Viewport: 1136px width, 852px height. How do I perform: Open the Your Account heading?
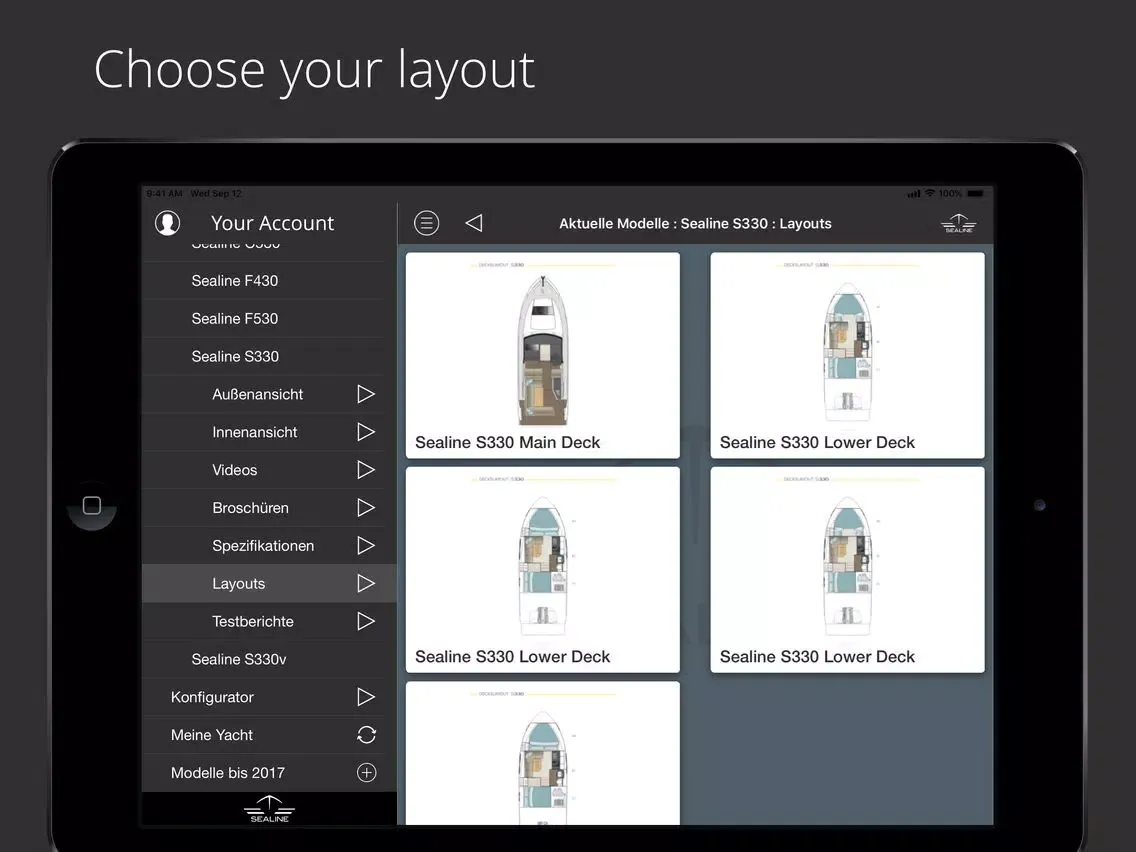coord(272,223)
